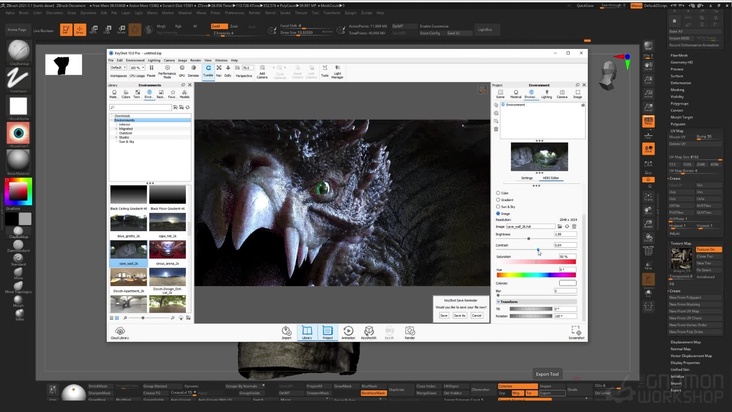
Task: Click the Import icon in bottom bar
Action: 286,332
